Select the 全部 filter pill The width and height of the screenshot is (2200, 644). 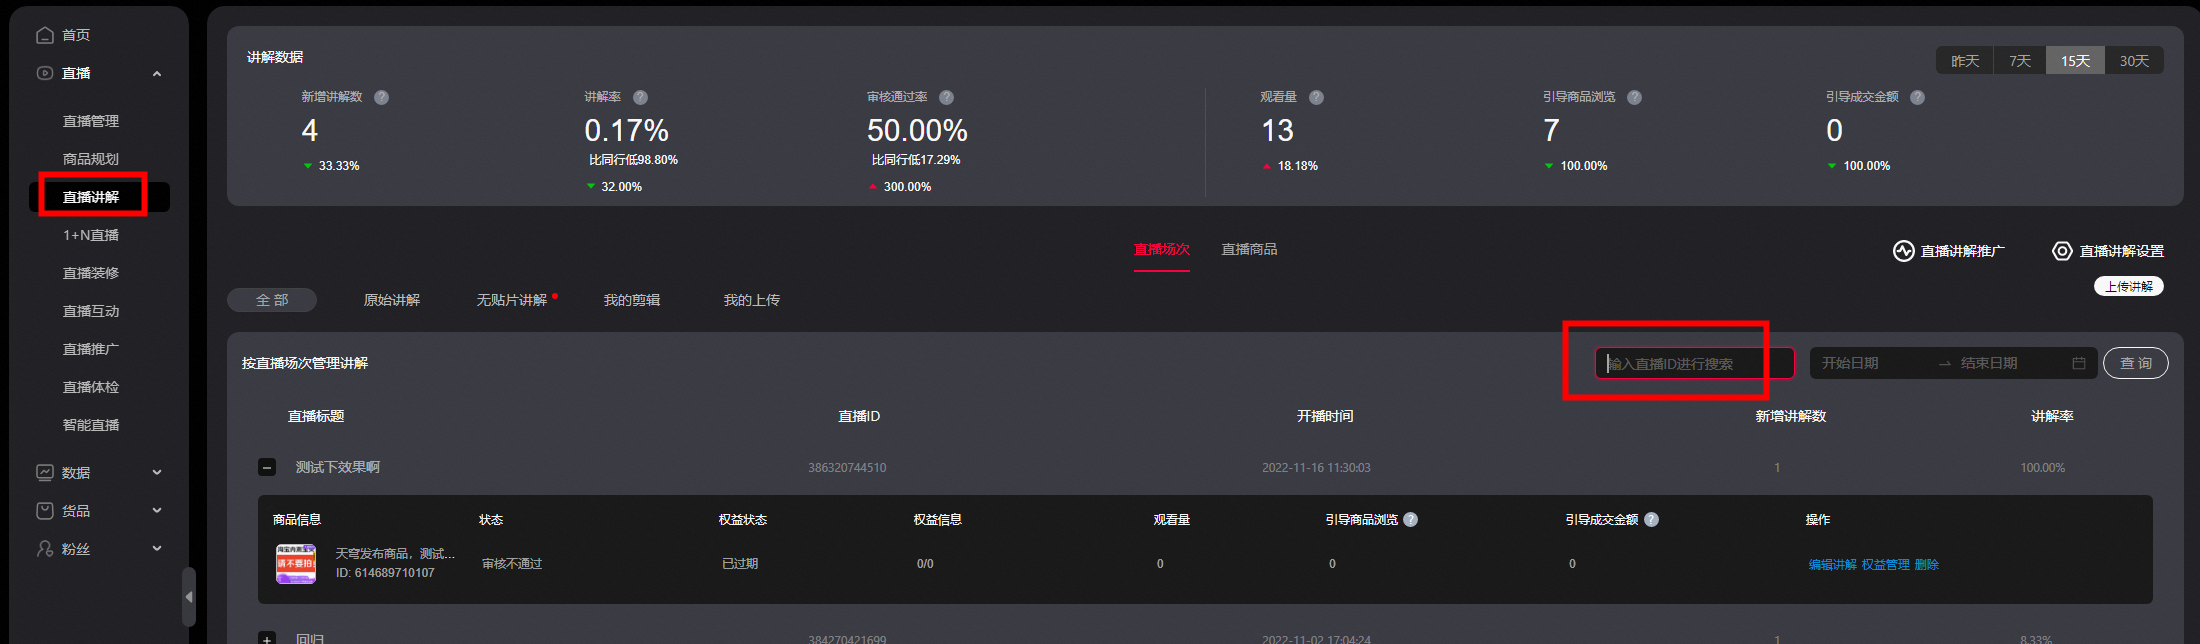(x=272, y=300)
